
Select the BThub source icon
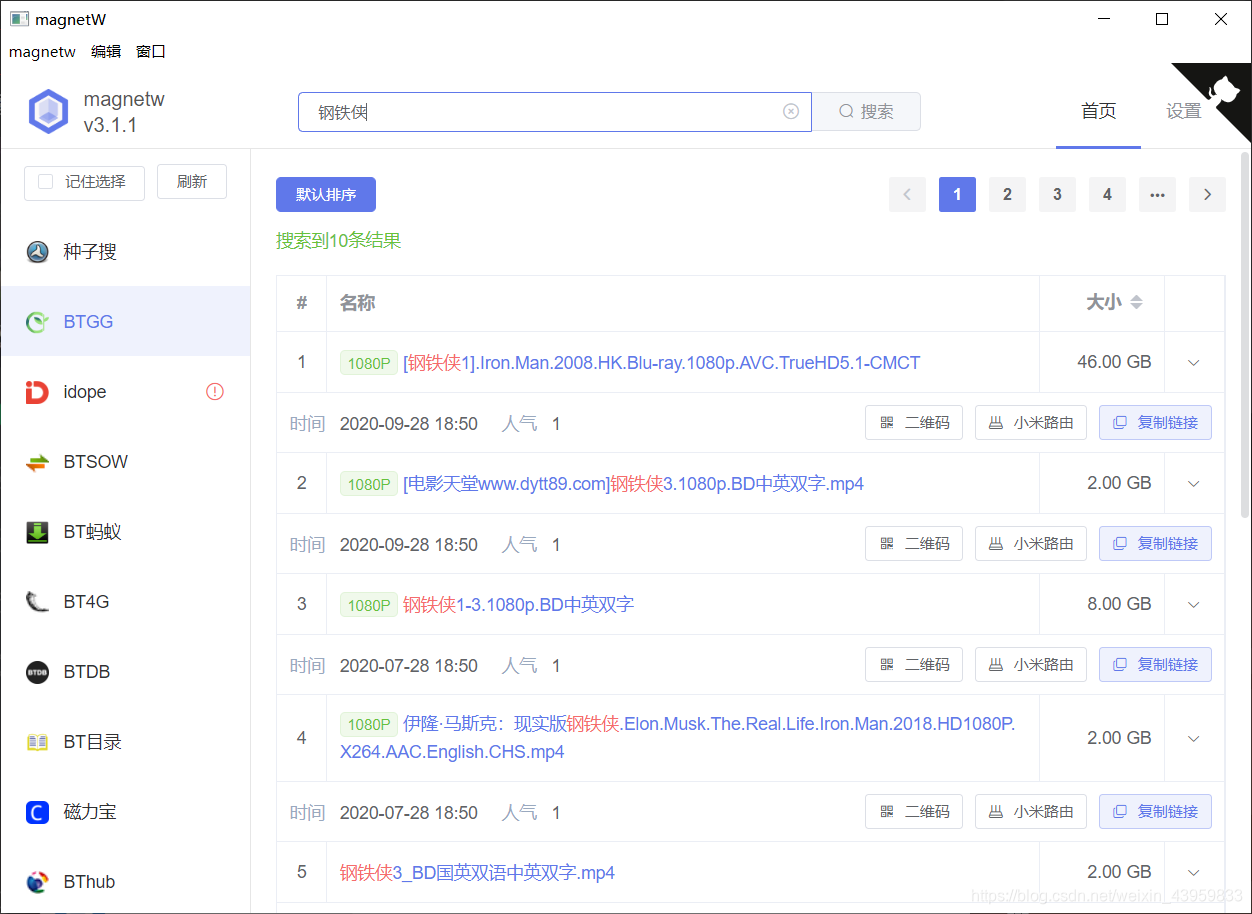(x=37, y=882)
